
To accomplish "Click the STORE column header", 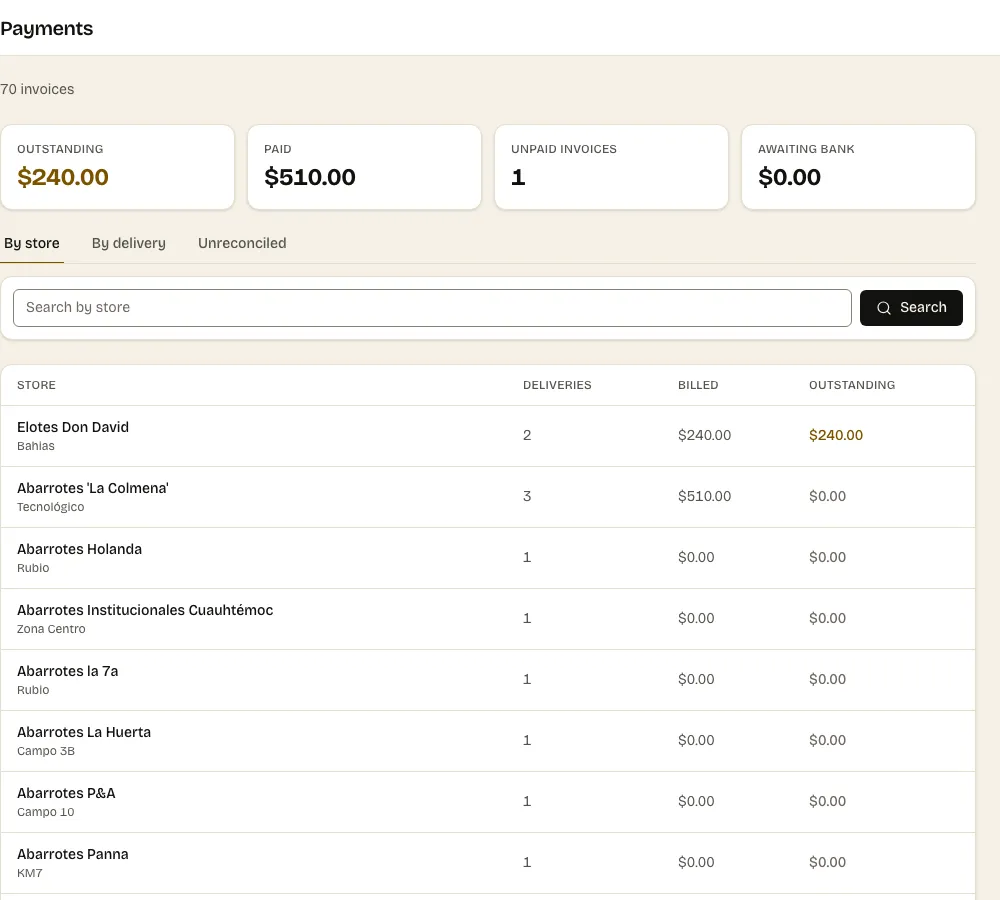I will click(x=36, y=385).
